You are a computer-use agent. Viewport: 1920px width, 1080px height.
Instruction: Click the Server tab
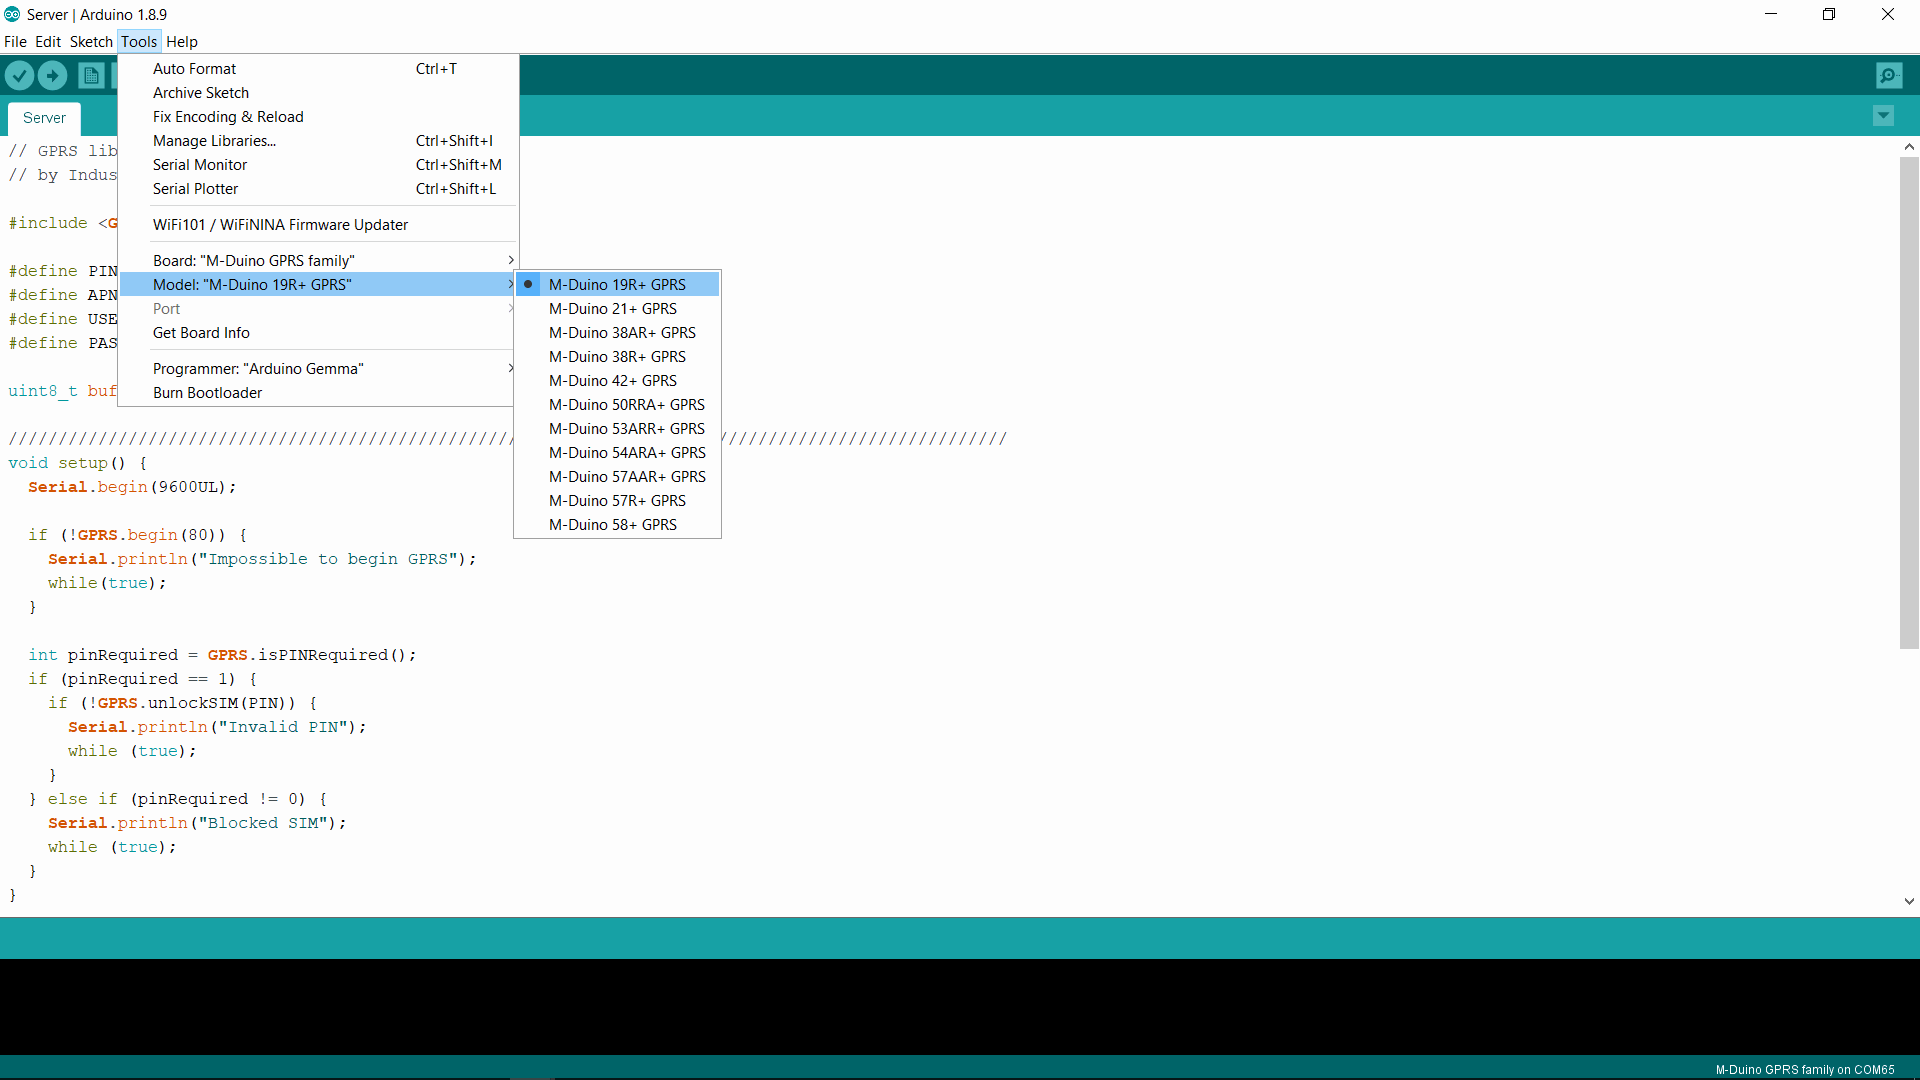(44, 117)
